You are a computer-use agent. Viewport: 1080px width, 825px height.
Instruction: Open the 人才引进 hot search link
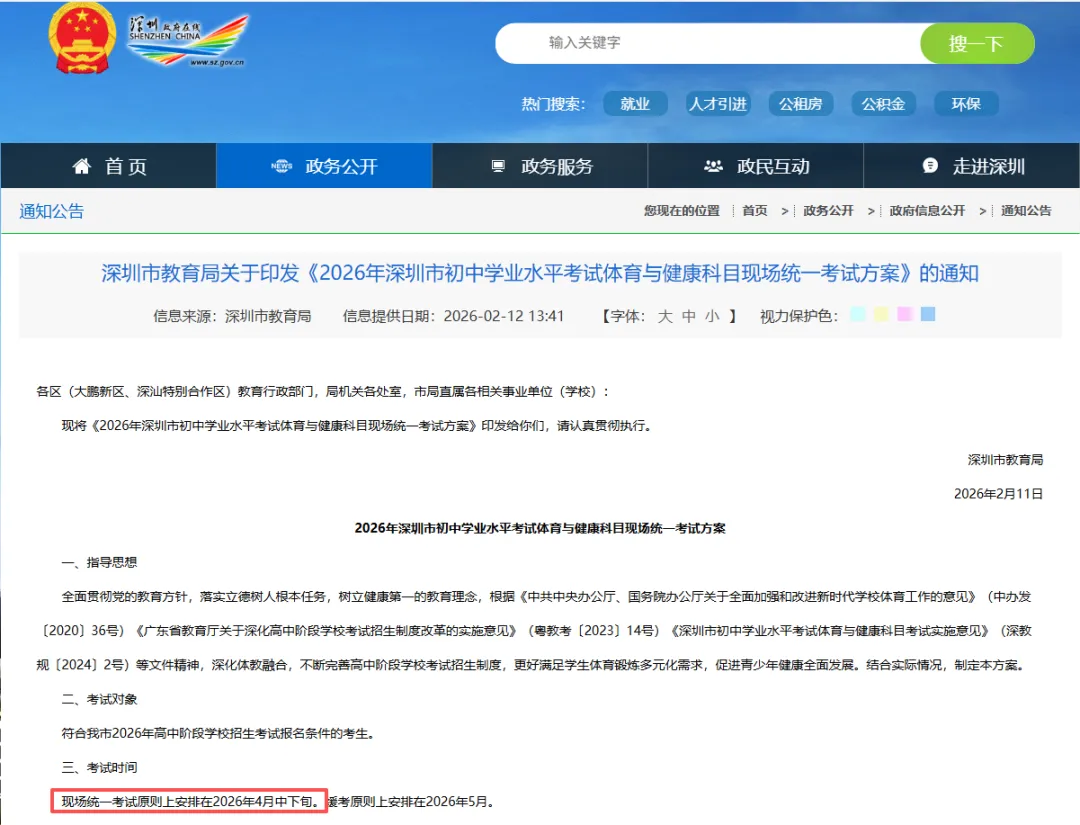[x=718, y=103]
